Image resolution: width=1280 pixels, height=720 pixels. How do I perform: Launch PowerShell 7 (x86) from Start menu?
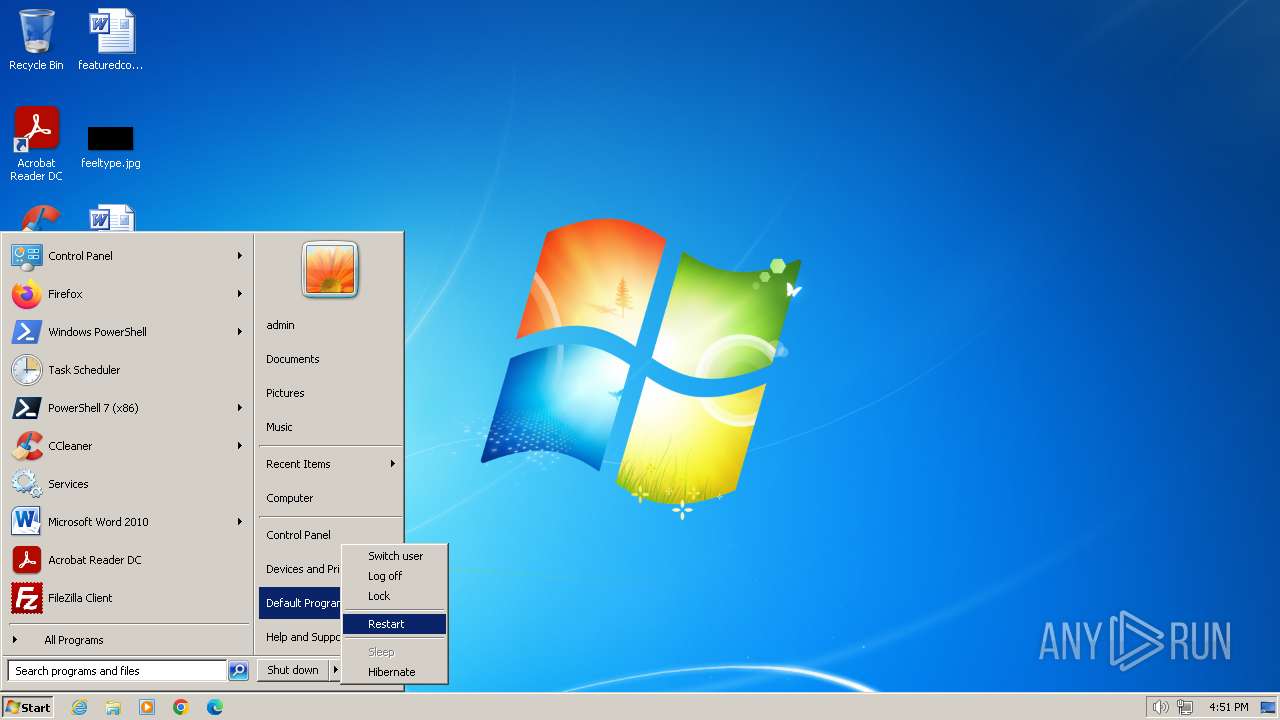pos(127,408)
